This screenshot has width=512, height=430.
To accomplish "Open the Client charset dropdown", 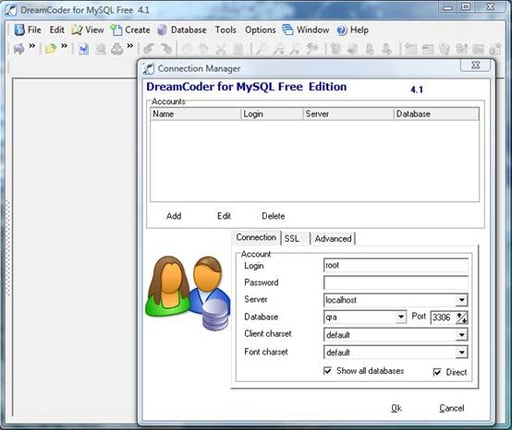I will click(461, 334).
